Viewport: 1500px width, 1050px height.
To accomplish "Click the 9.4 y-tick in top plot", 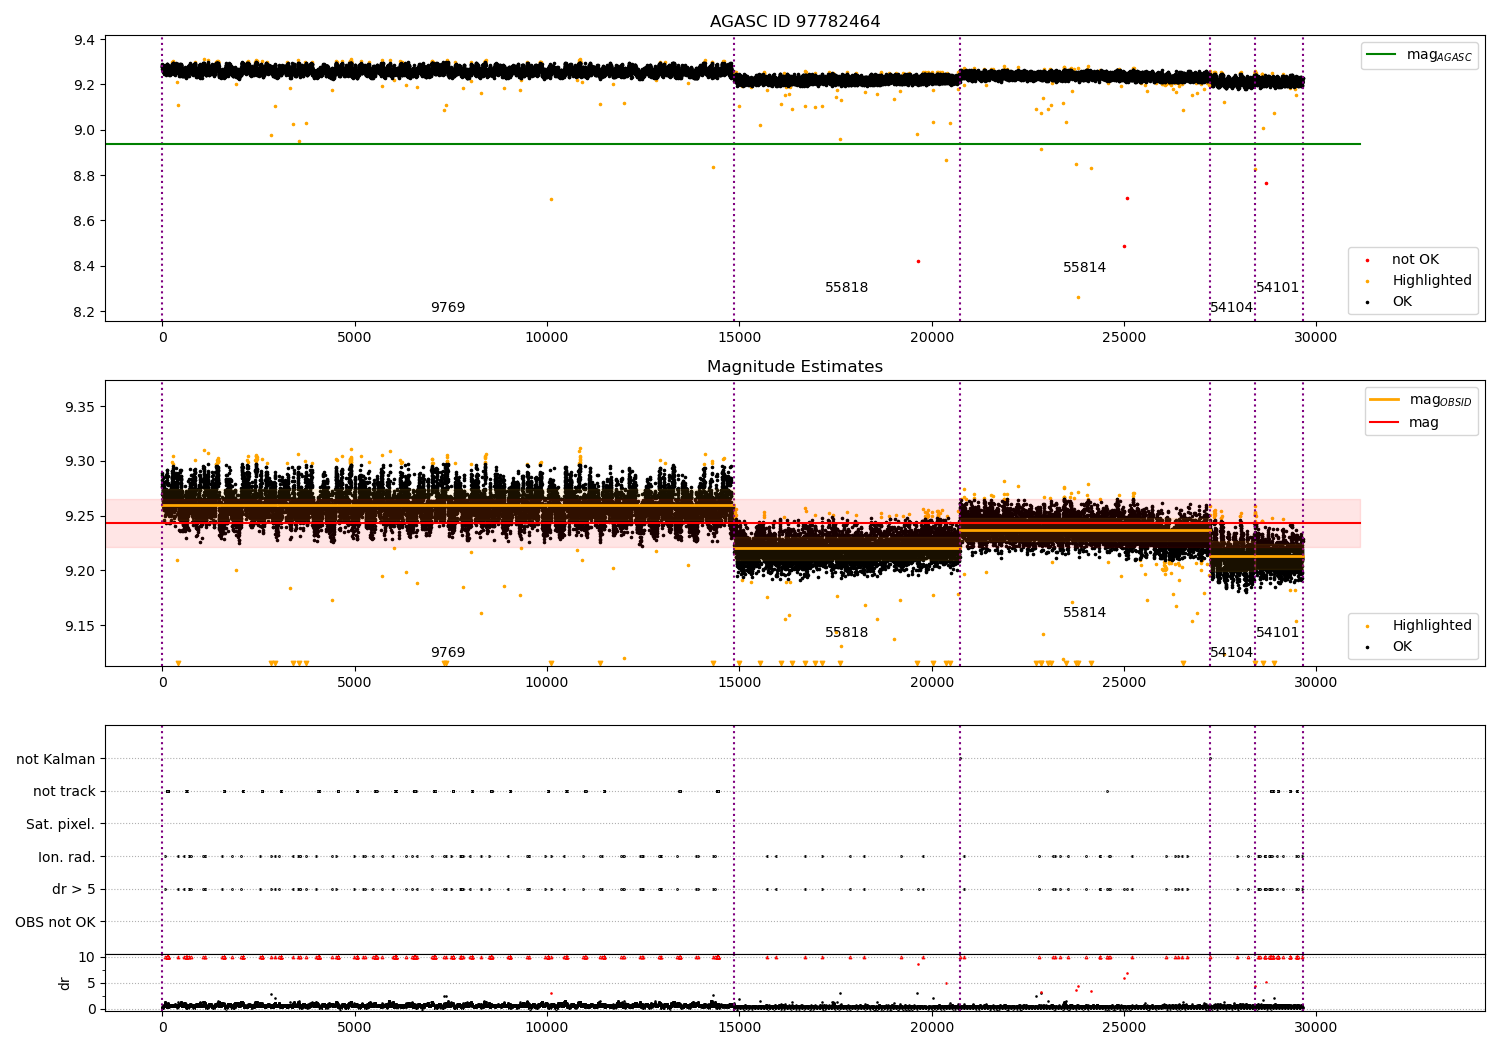I will [85, 41].
